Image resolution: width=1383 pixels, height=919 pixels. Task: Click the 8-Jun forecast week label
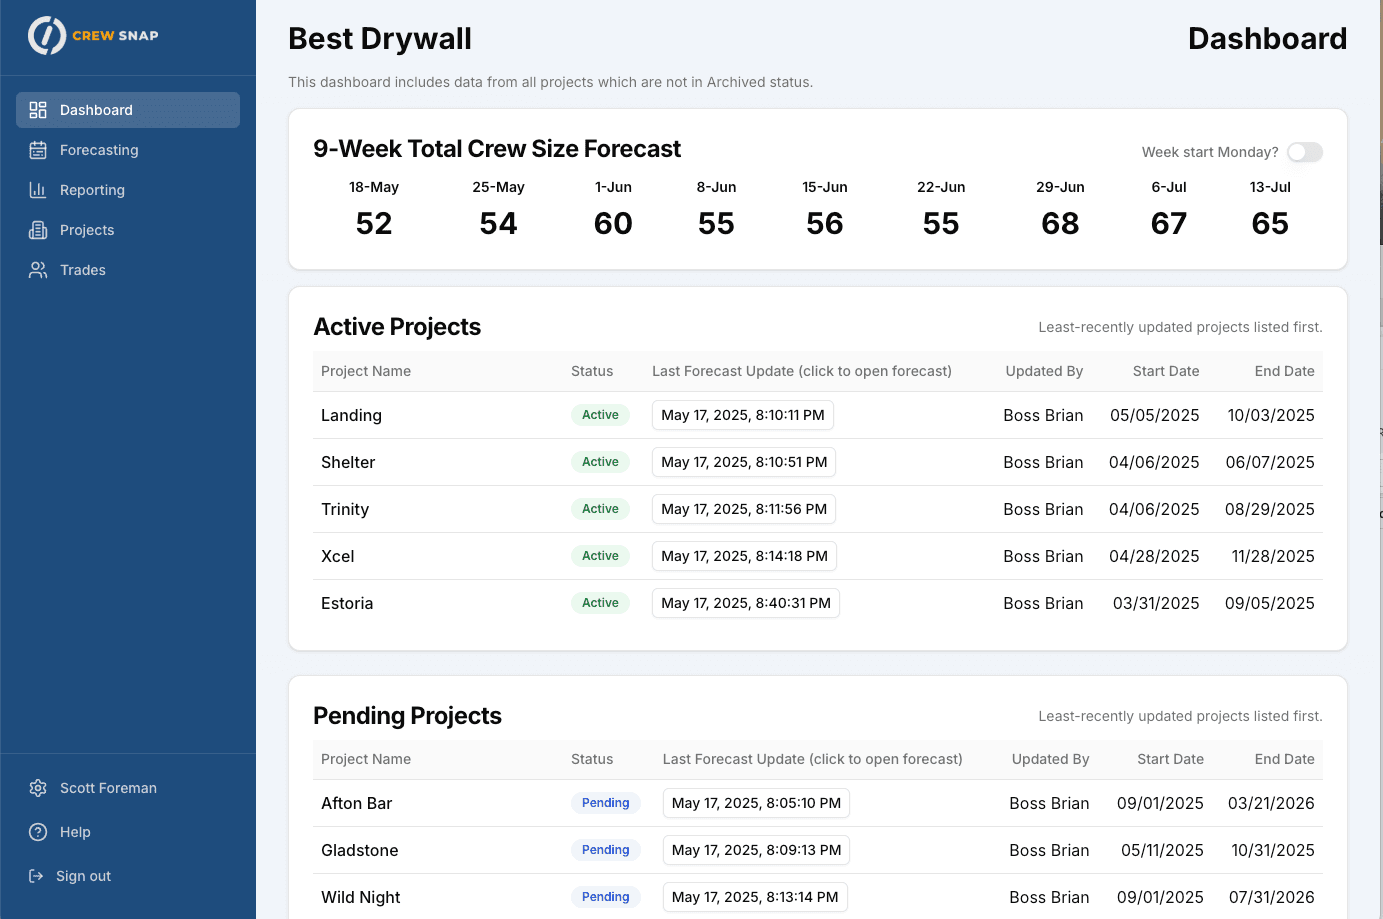[716, 187]
